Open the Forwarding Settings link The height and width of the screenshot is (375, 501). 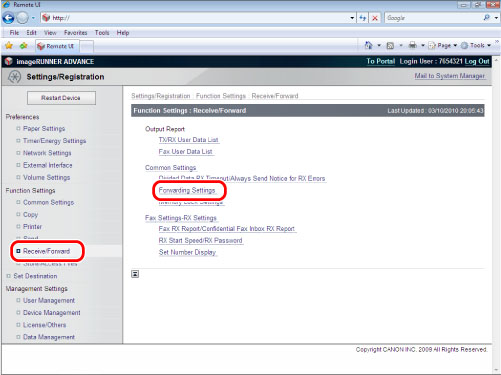click(x=187, y=190)
